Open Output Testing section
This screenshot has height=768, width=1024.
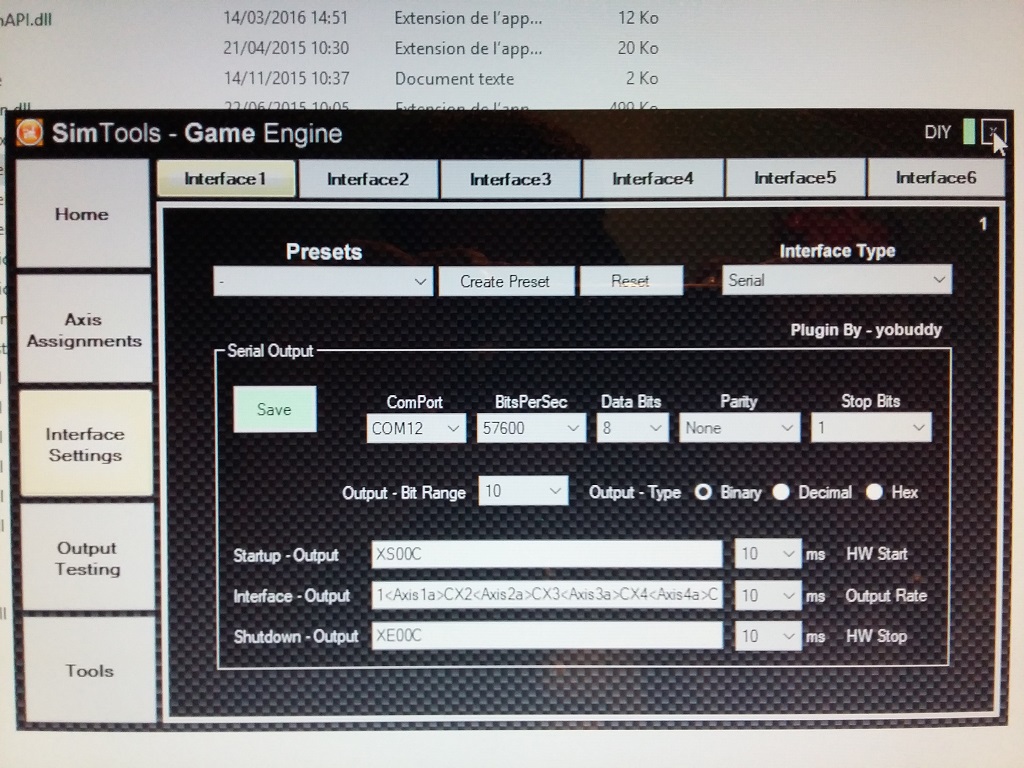(88, 558)
